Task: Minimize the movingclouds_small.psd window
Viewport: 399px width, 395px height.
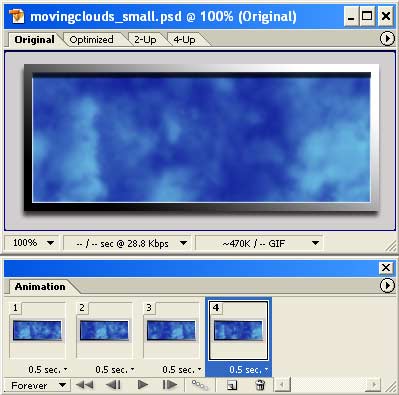Action: click(351, 16)
